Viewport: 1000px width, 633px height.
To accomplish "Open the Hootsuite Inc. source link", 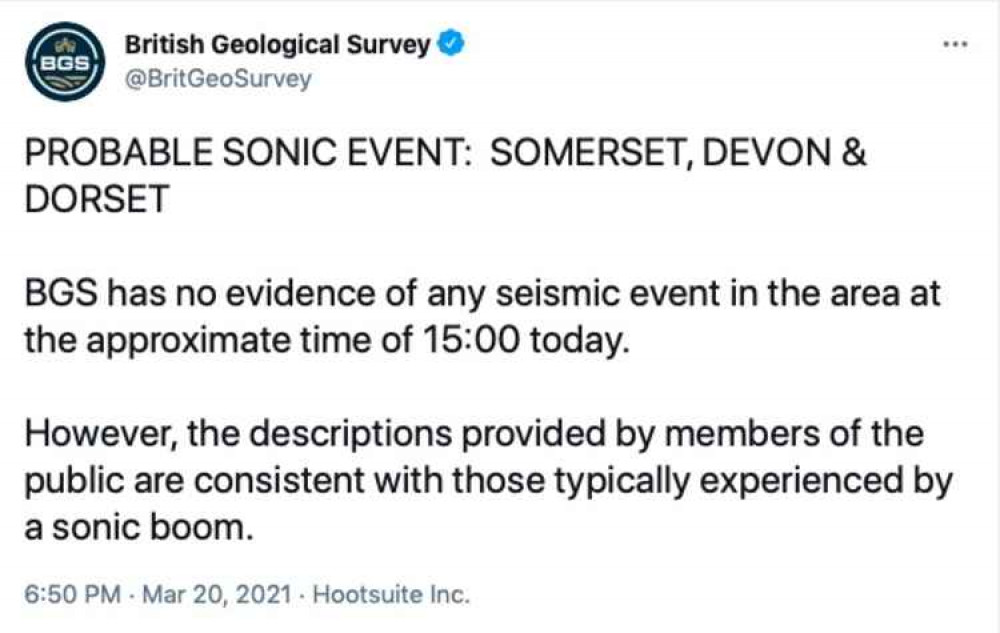I will click(x=391, y=594).
